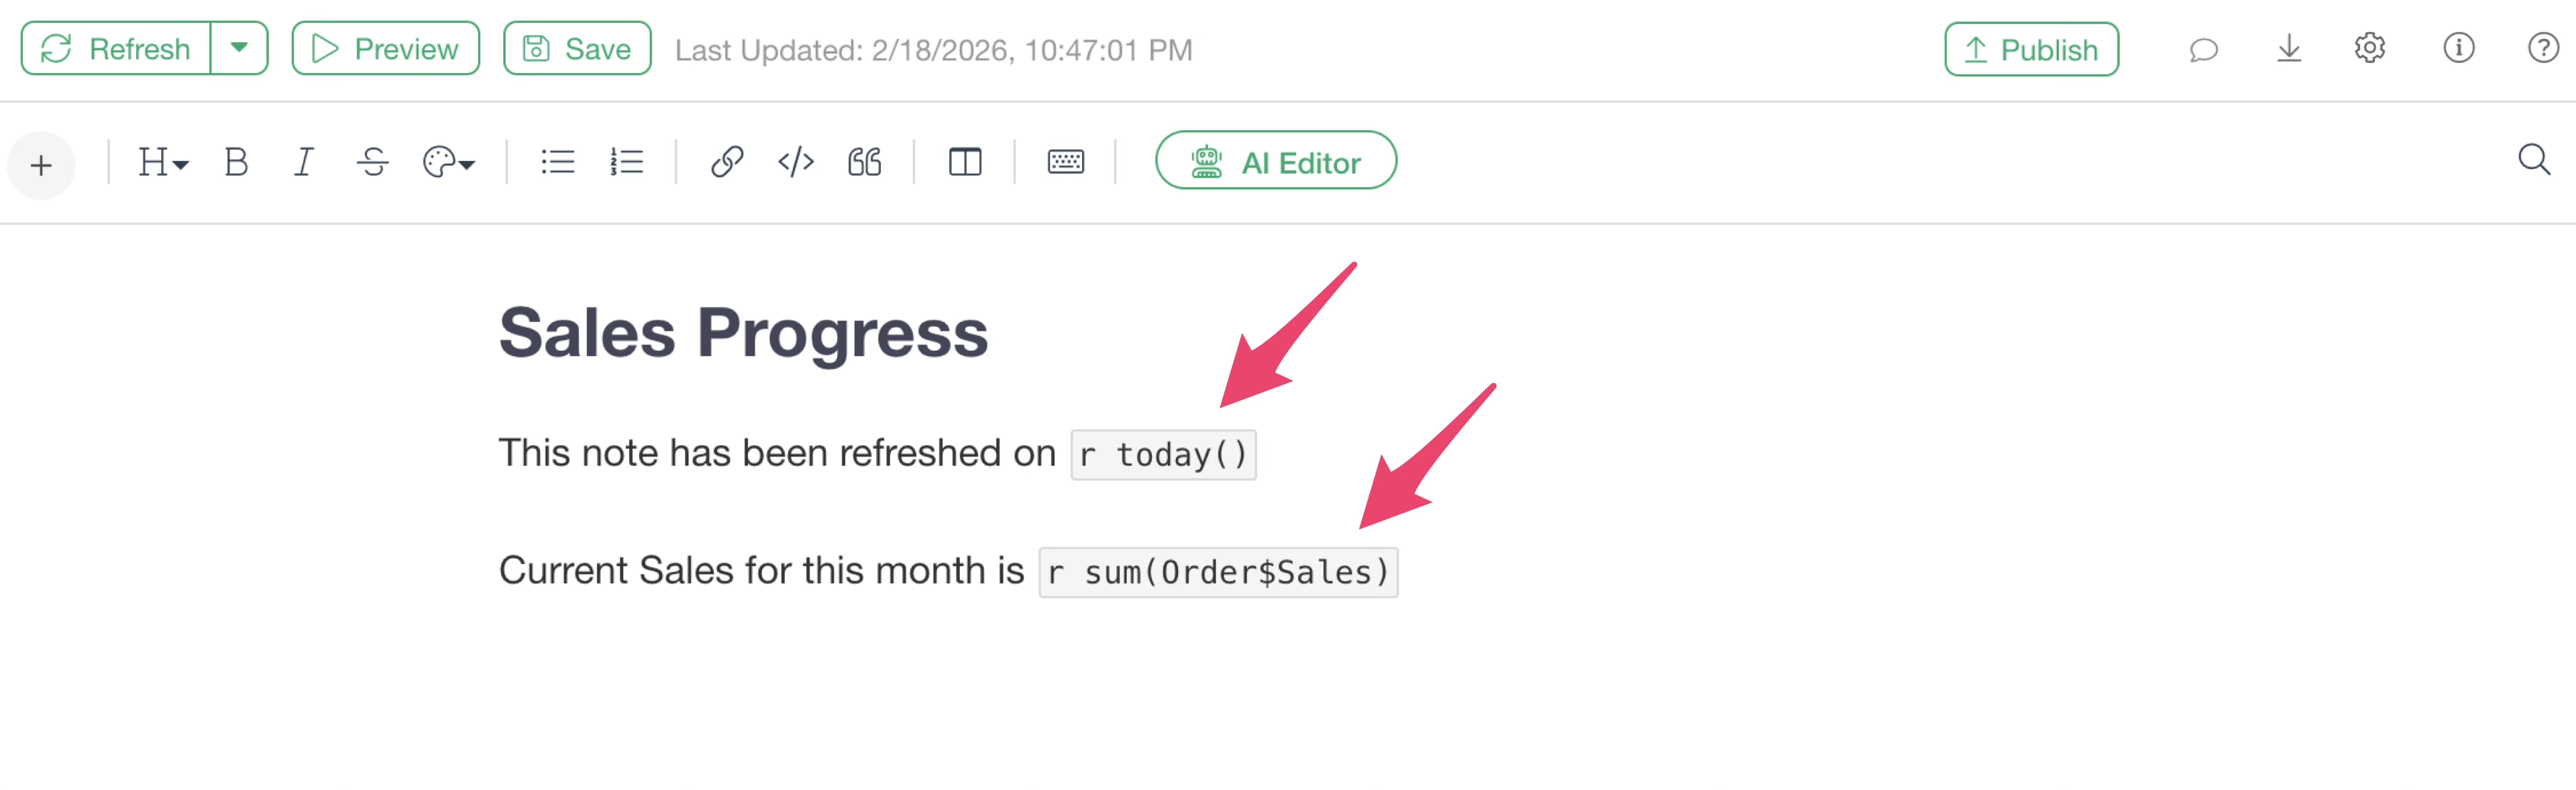
Task: Insert a bulleted list
Action: click(x=557, y=162)
